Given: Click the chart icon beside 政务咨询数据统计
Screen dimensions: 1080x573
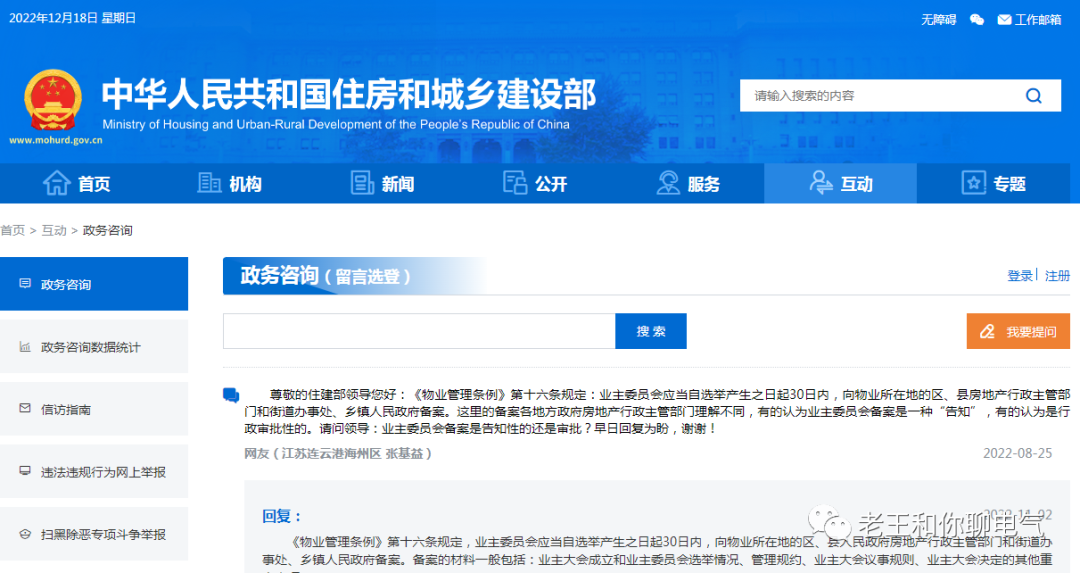Looking at the screenshot, I should [25, 346].
